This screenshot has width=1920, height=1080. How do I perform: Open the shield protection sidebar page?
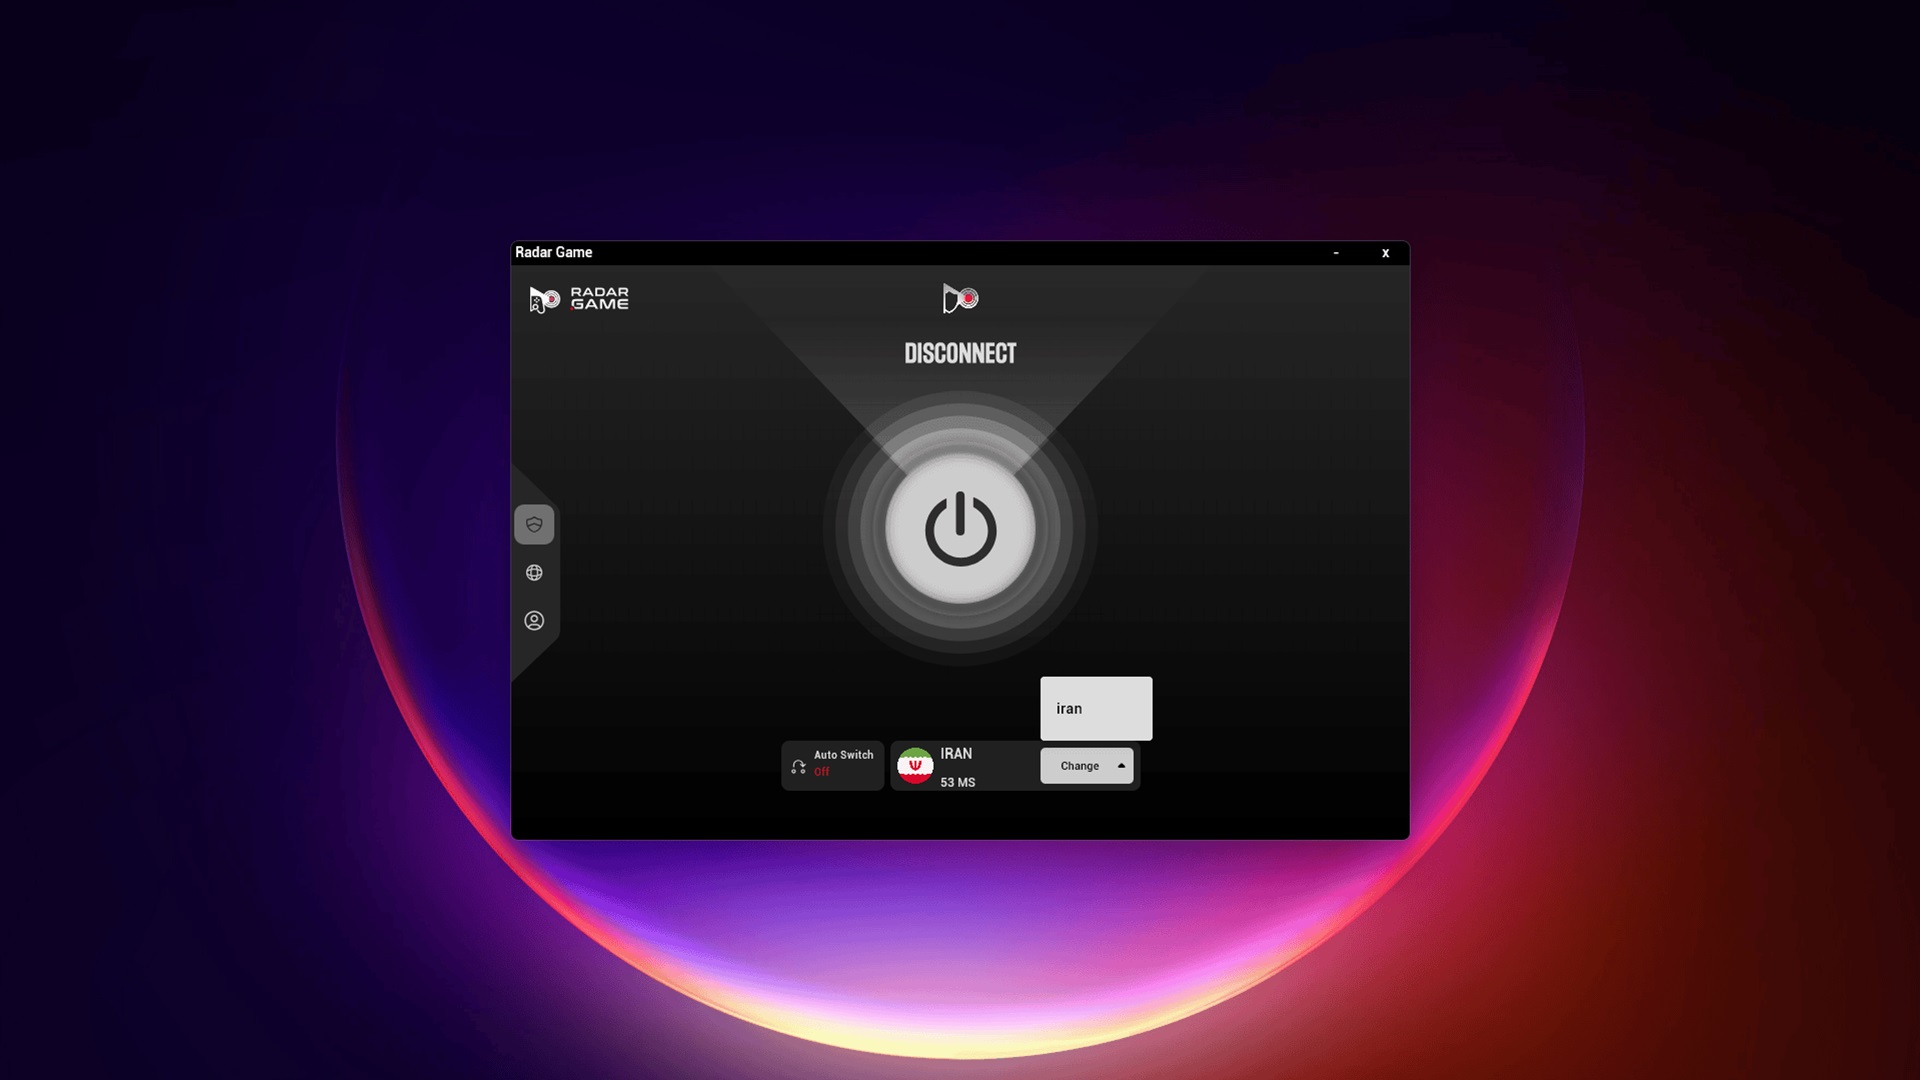coord(534,525)
